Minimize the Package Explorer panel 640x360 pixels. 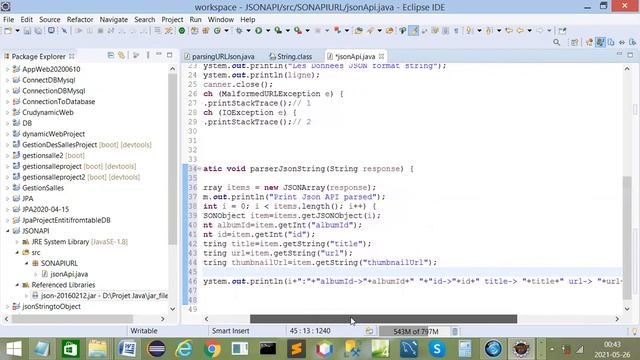159,55
